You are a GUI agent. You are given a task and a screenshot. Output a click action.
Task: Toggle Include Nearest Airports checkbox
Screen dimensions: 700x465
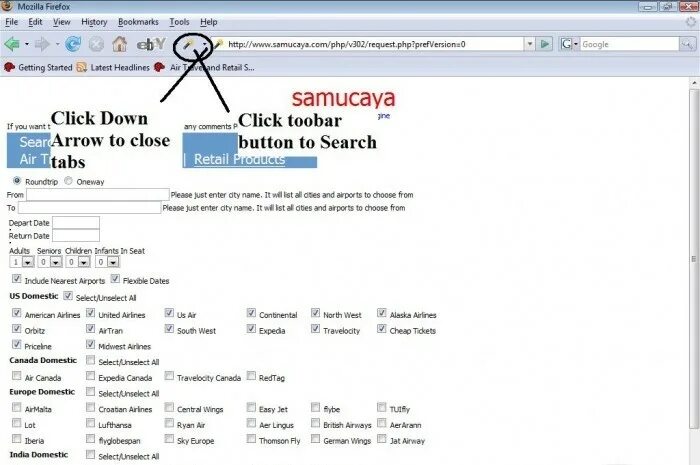pyautogui.click(x=17, y=279)
